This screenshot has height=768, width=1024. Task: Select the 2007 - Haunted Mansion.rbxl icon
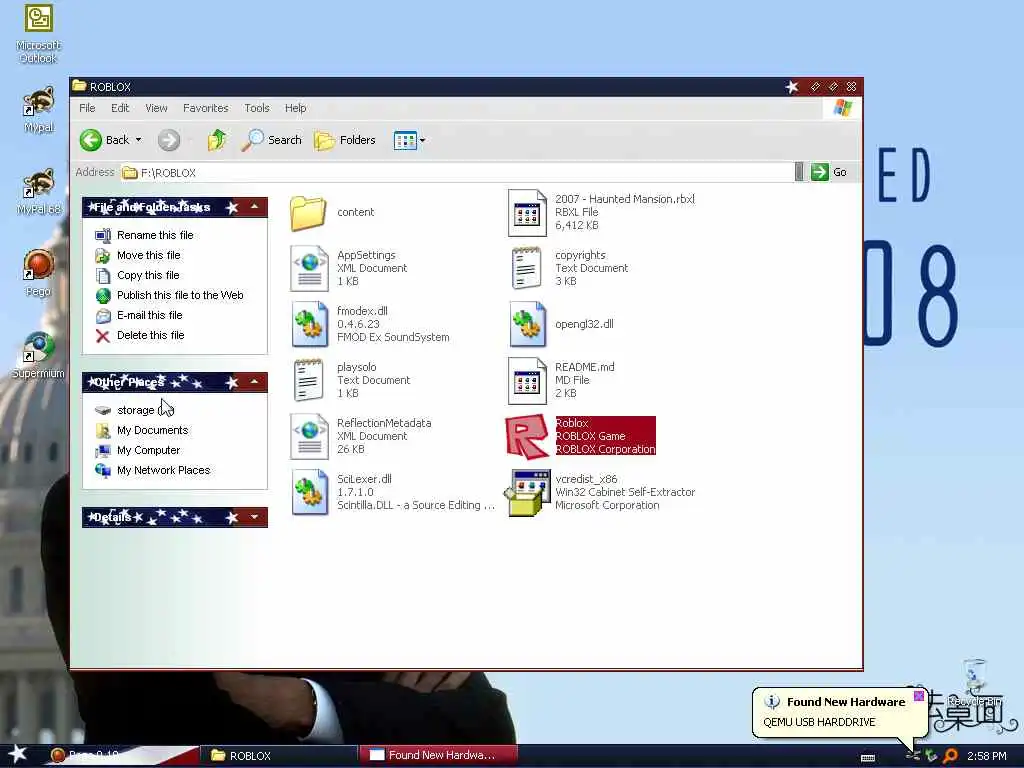[527, 212]
